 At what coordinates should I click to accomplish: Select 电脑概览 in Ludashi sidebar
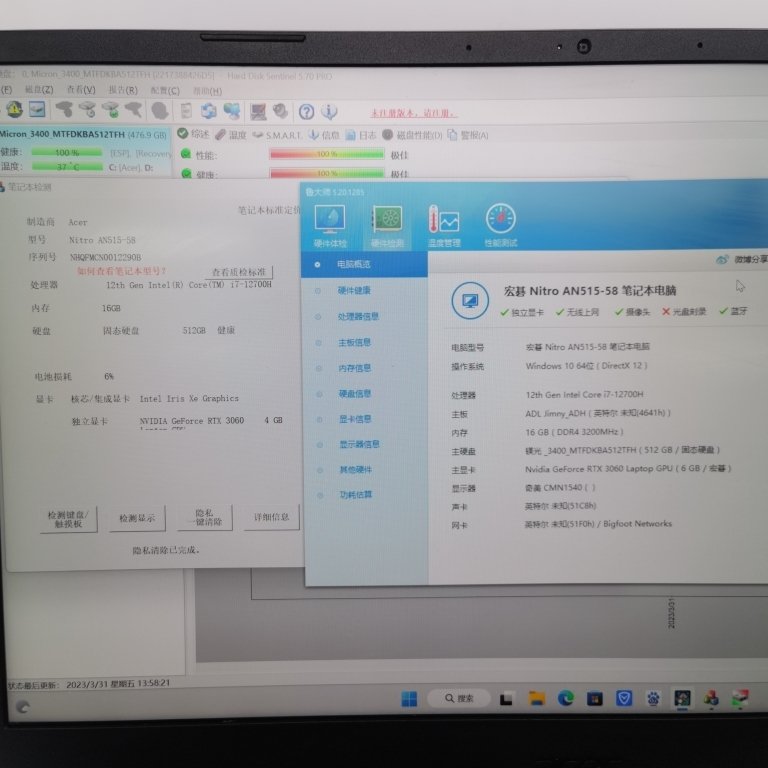click(x=364, y=264)
